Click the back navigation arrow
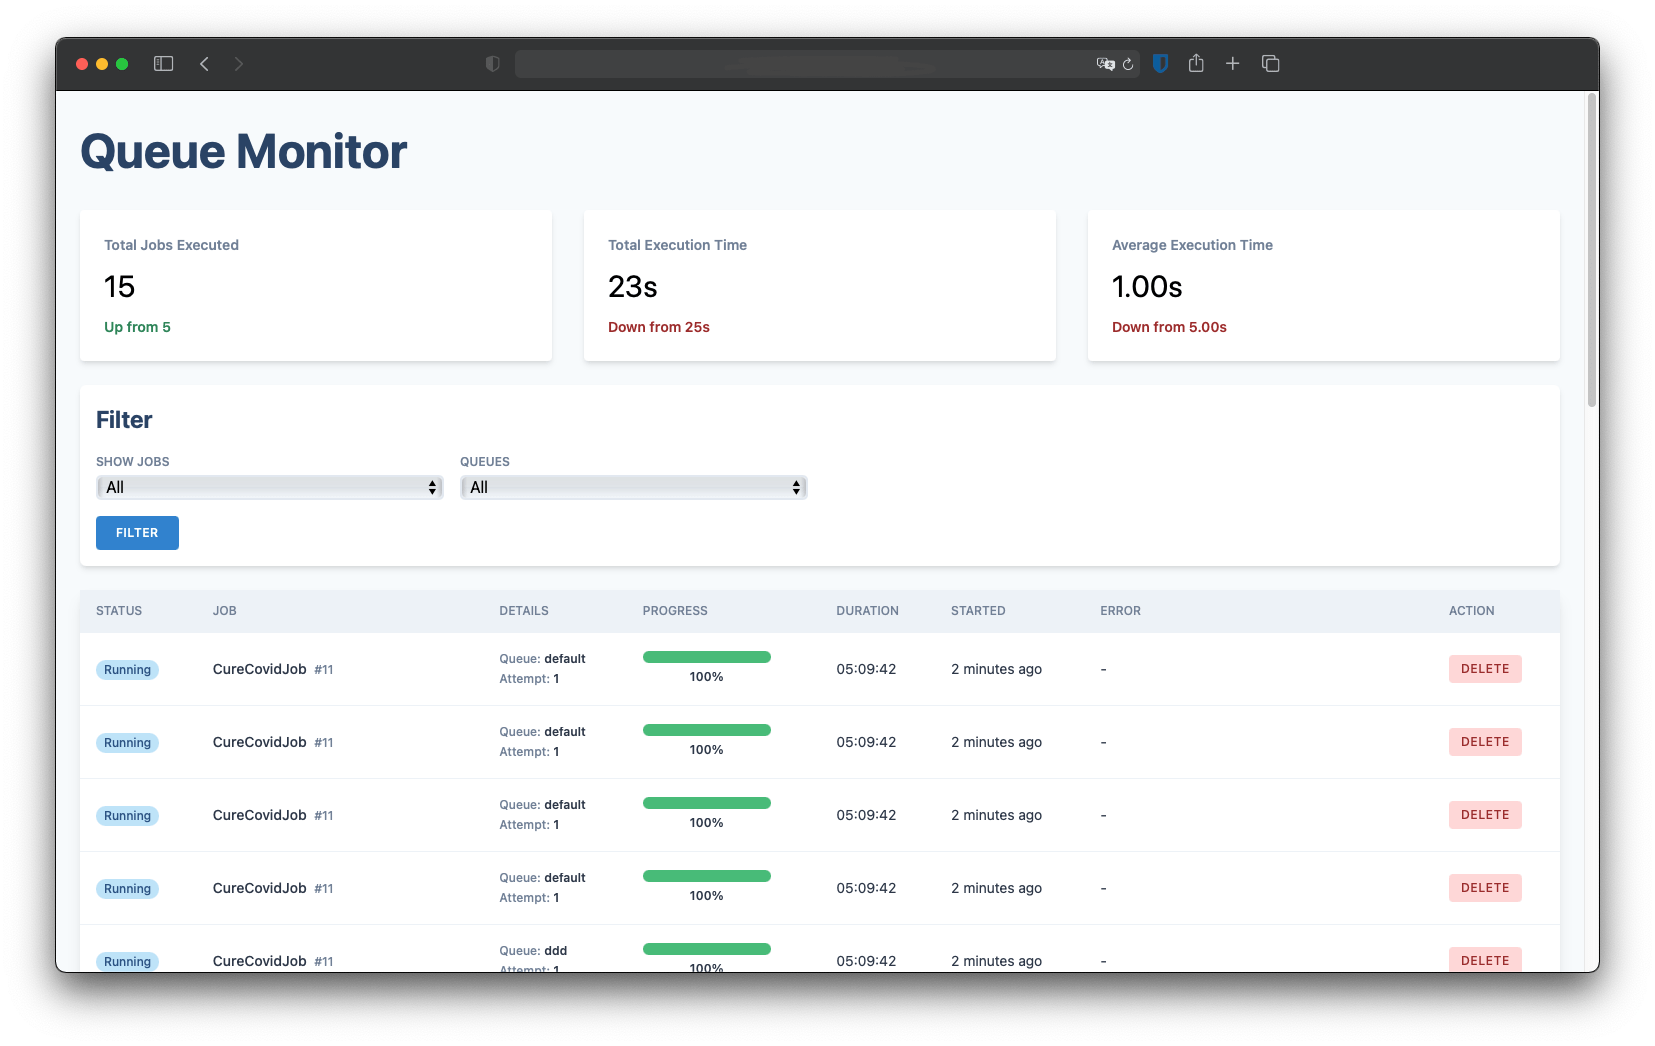This screenshot has height=1046, width=1655. 205,63
